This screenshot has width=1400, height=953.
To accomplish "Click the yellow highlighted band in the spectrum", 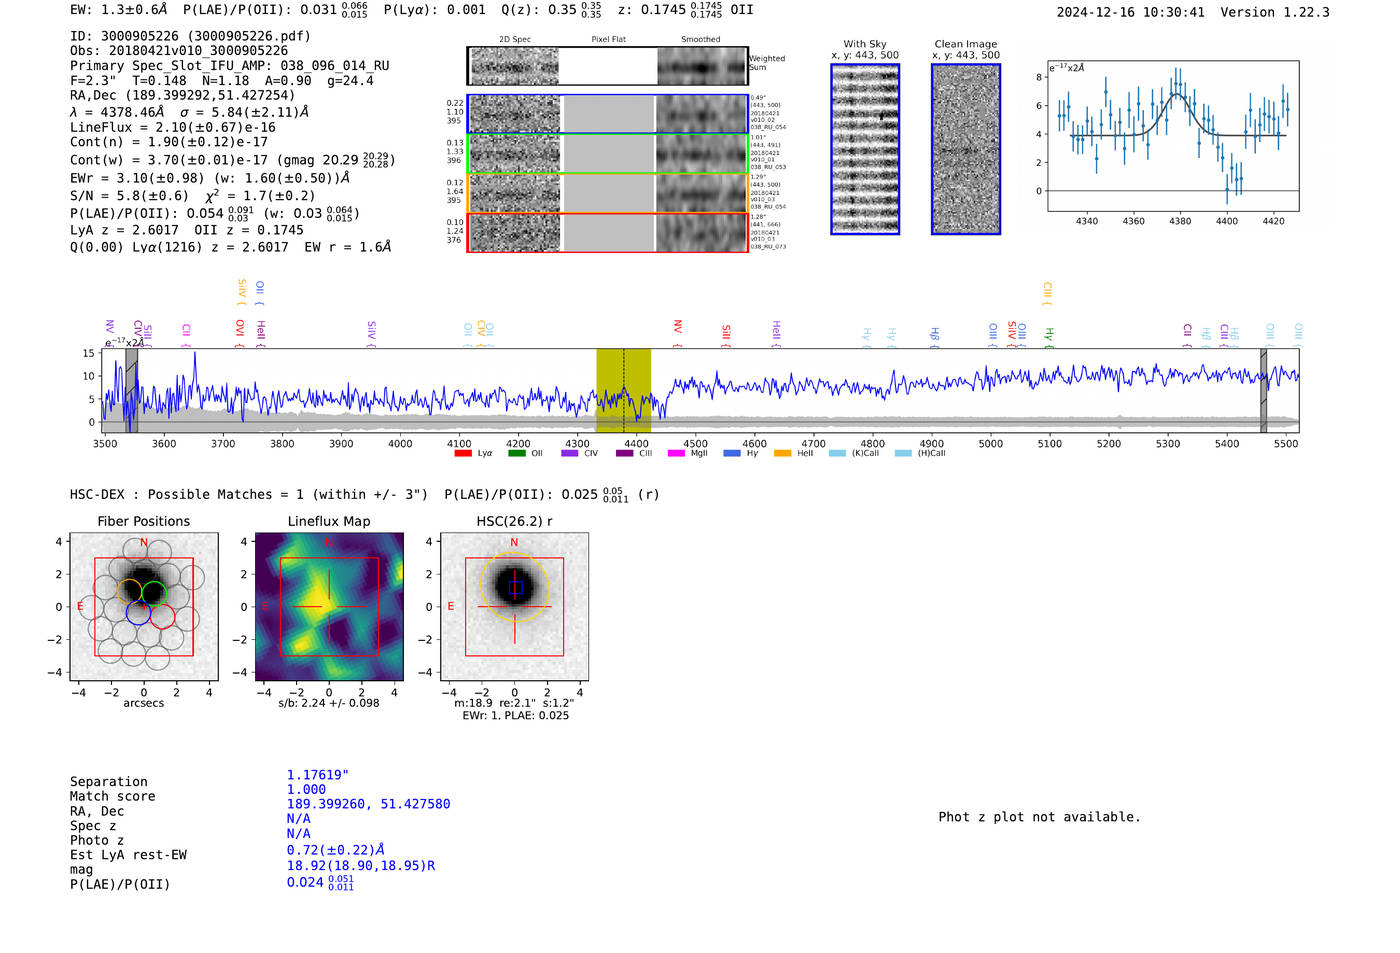I will pos(623,390).
